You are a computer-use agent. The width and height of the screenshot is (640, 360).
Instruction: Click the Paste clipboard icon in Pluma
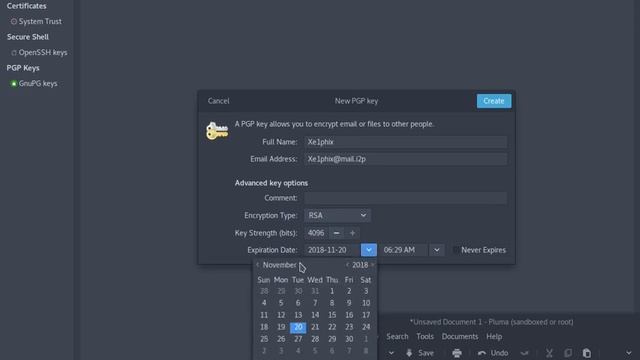[587, 353]
